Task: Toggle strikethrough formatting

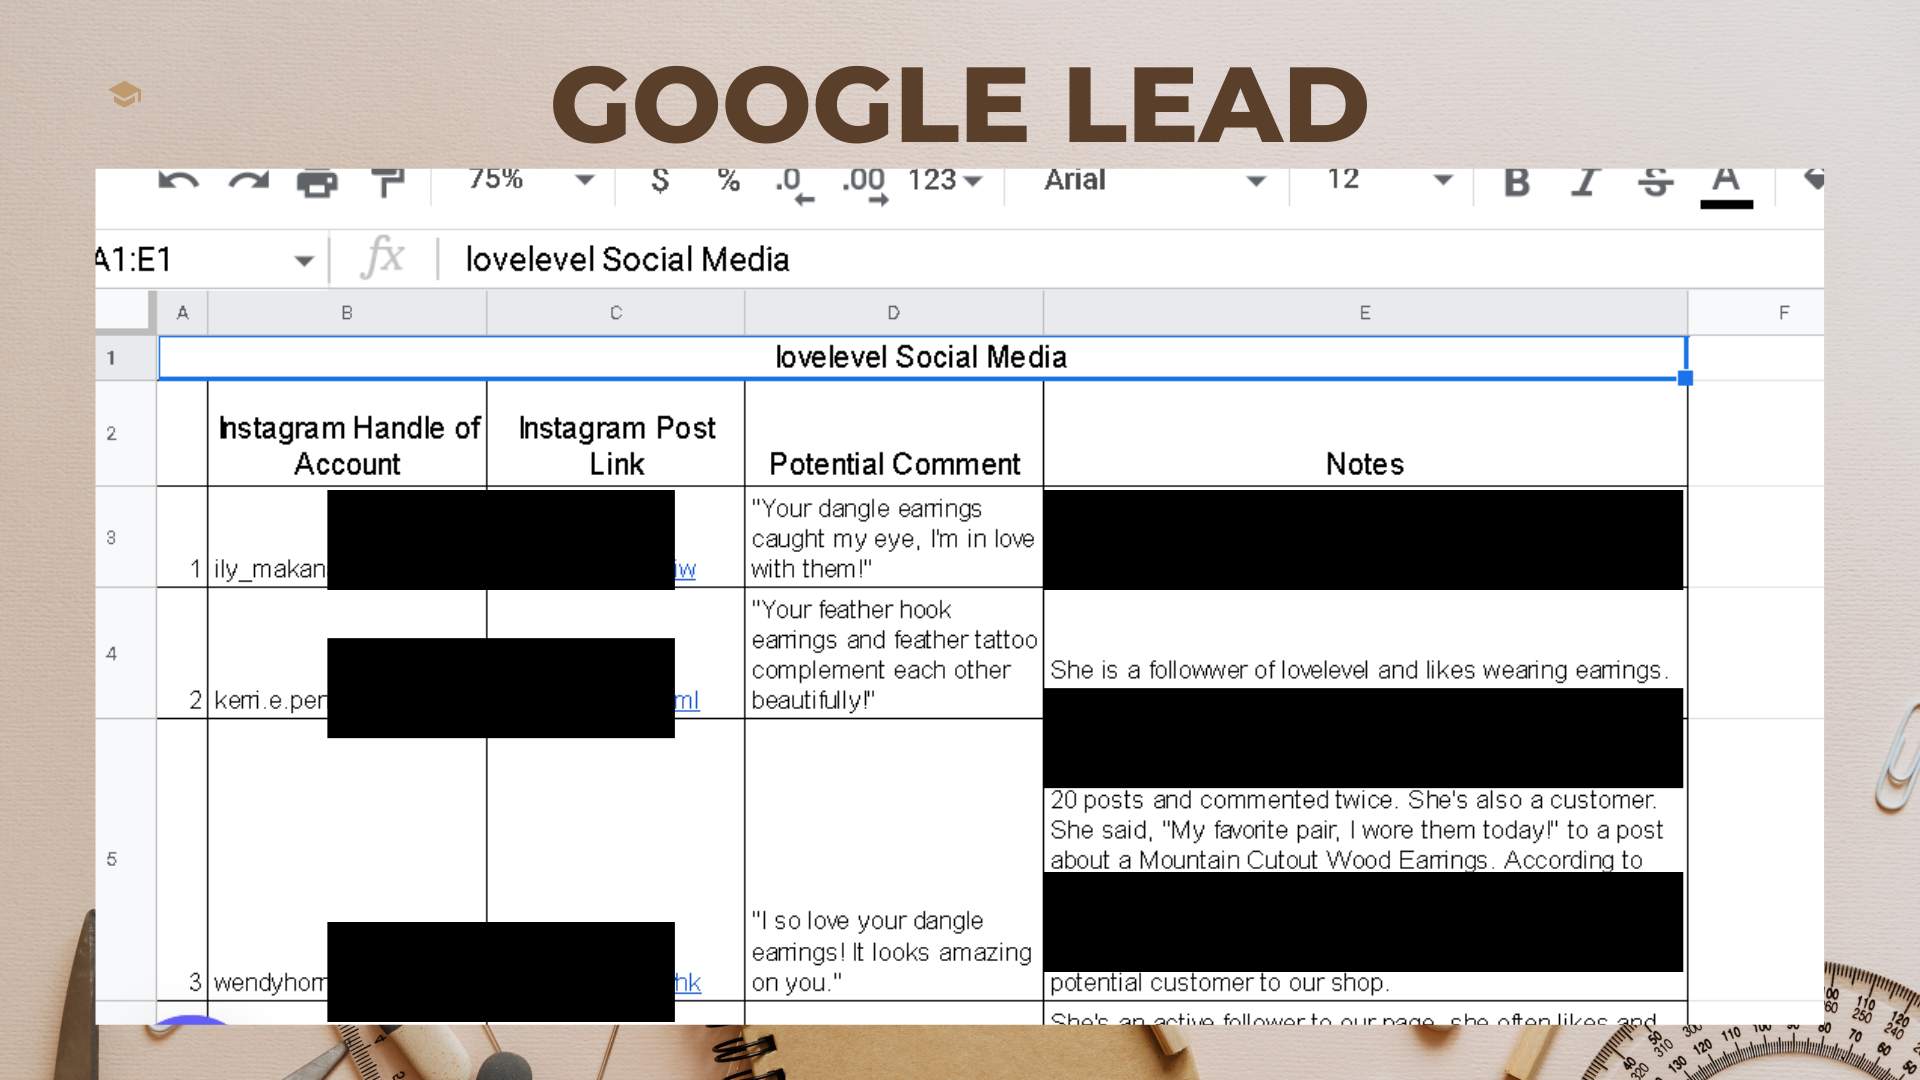Action: pos(1655,182)
